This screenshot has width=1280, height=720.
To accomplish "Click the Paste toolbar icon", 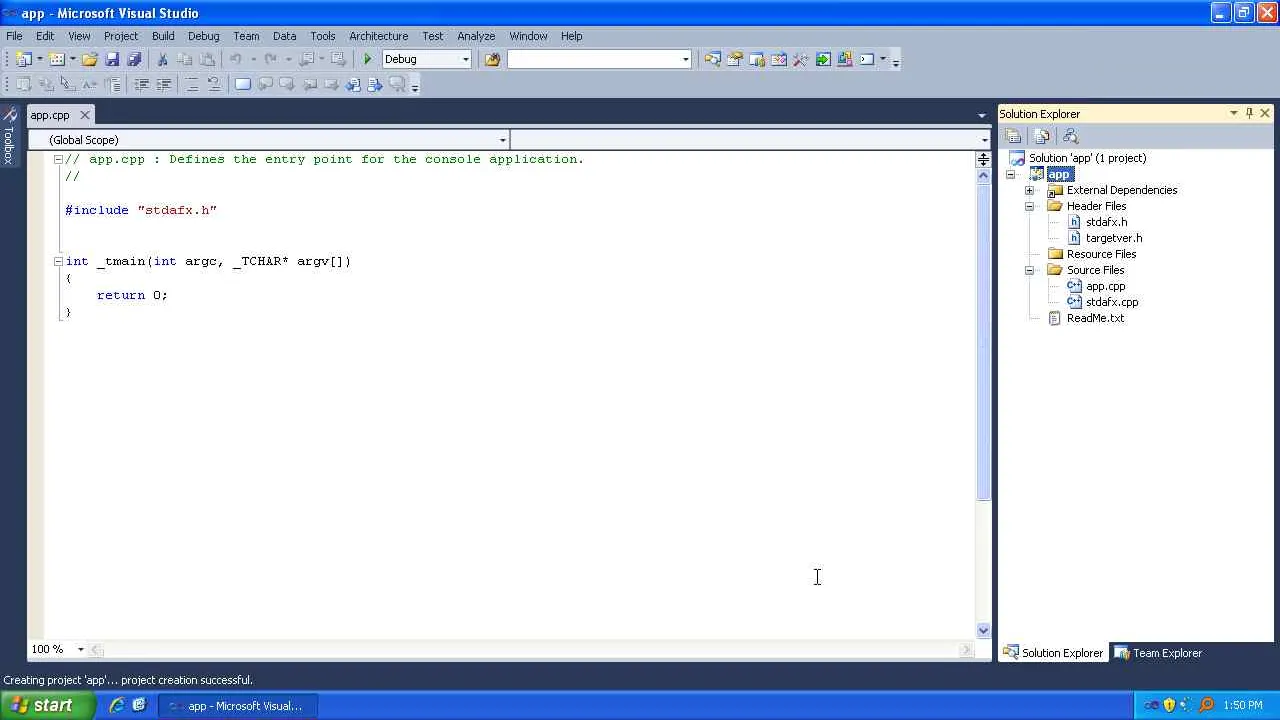I will (x=207, y=59).
